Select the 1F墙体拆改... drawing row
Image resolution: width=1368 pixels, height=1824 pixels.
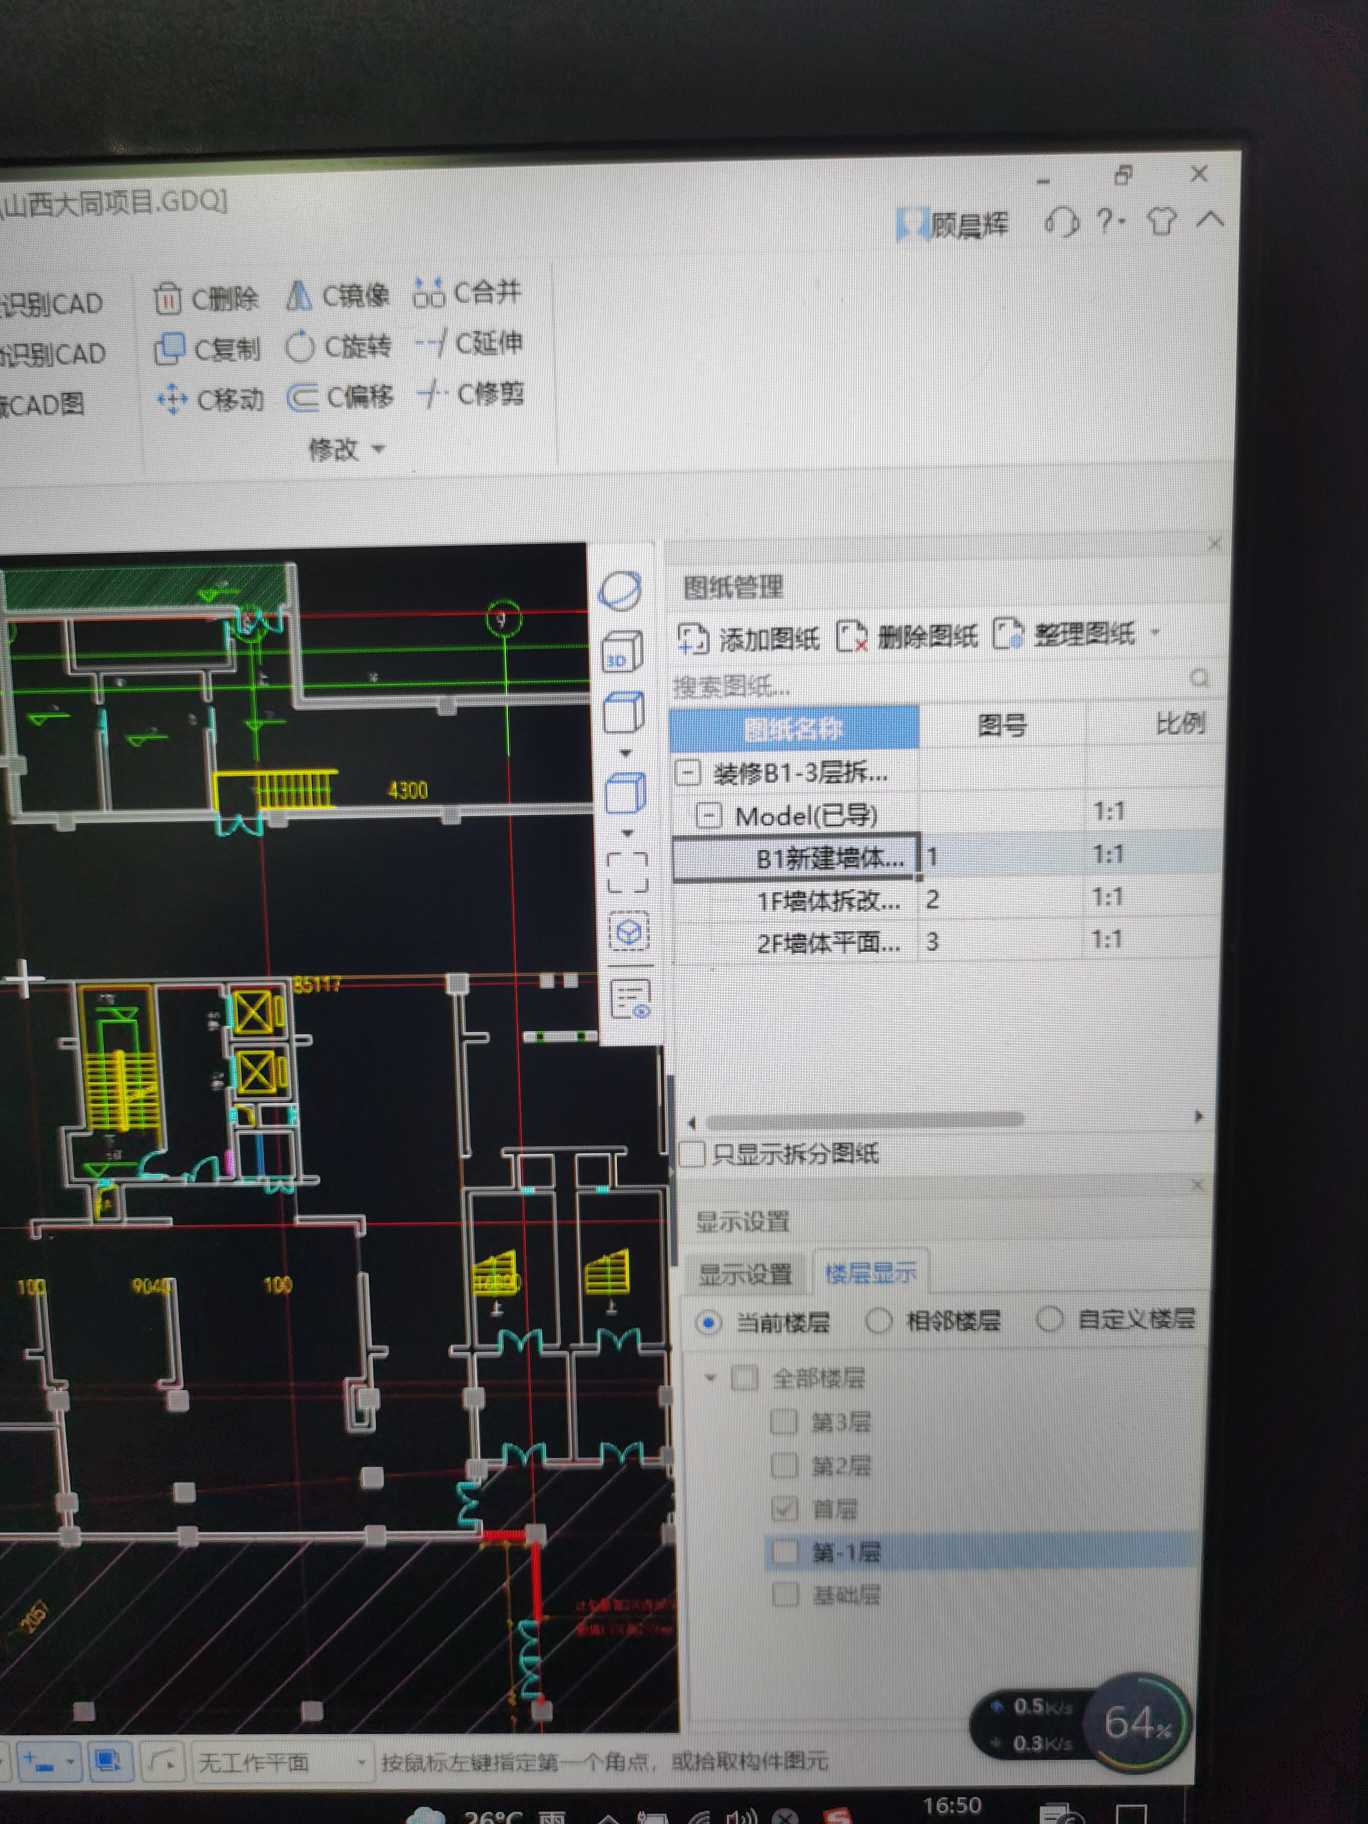(x=945, y=900)
